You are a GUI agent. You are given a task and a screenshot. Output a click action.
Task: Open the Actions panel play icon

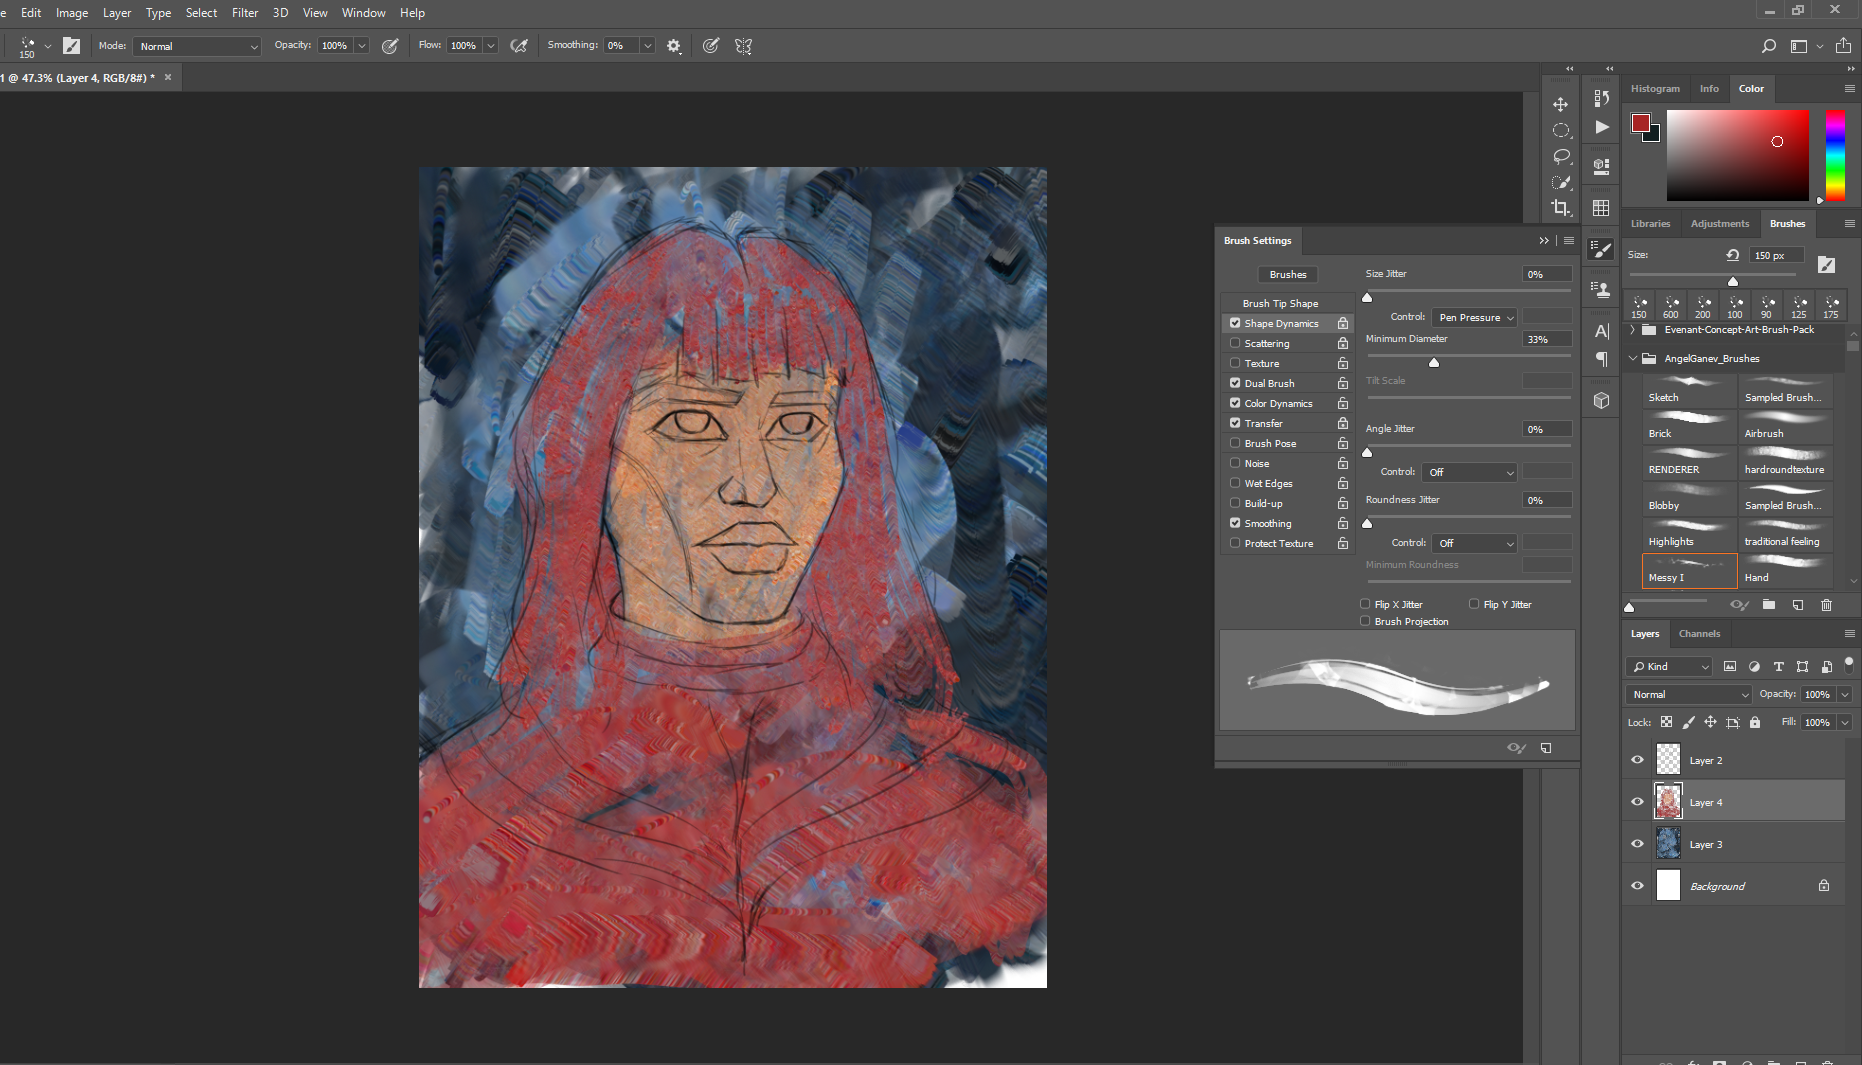(x=1601, y=127)
